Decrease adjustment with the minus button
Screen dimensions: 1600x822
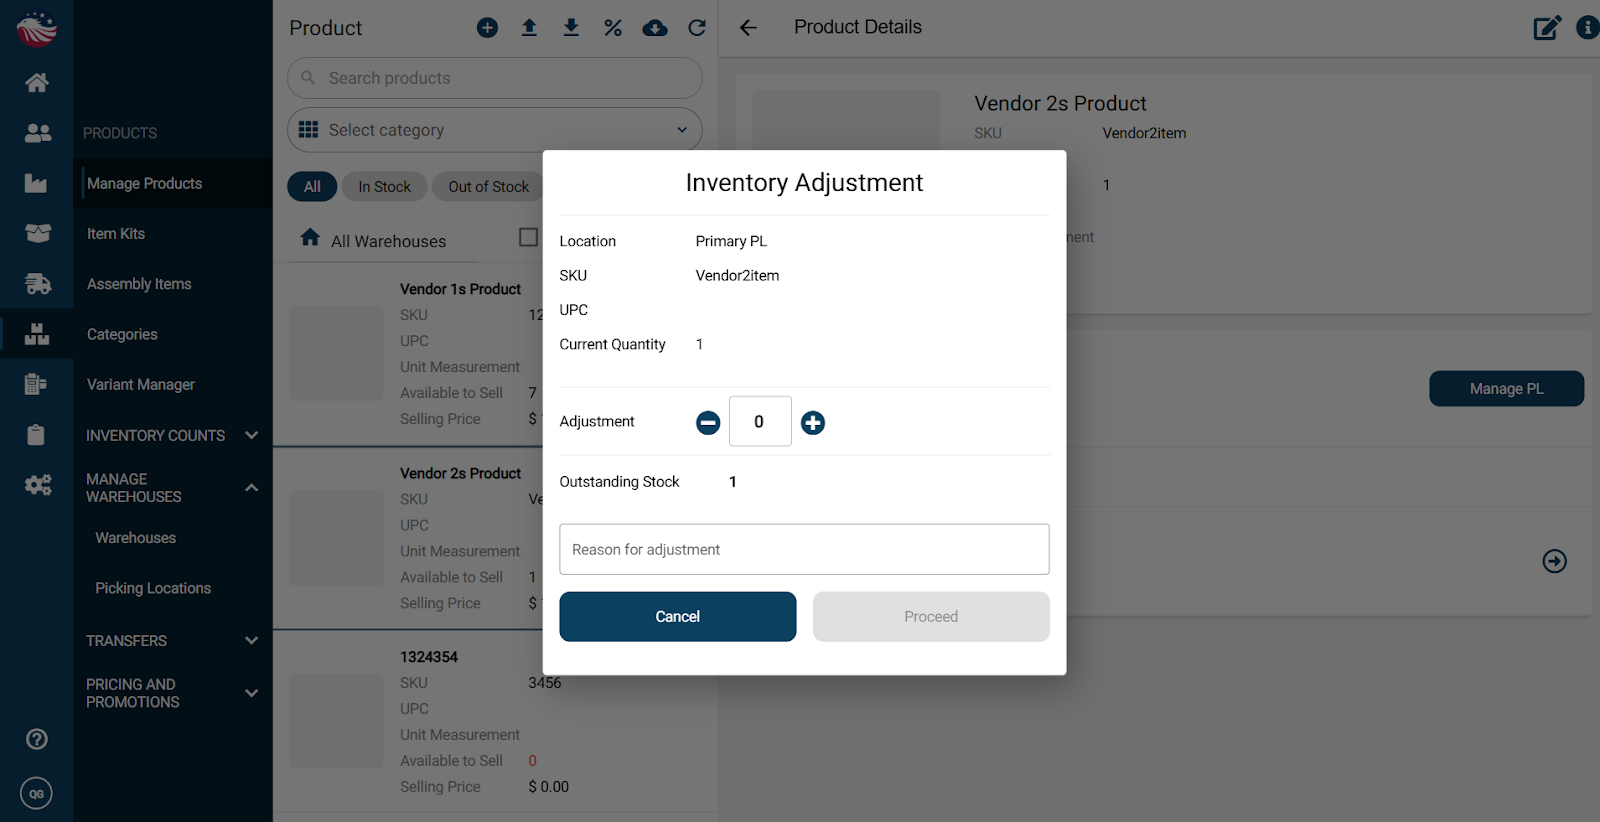tap(708, 423)
